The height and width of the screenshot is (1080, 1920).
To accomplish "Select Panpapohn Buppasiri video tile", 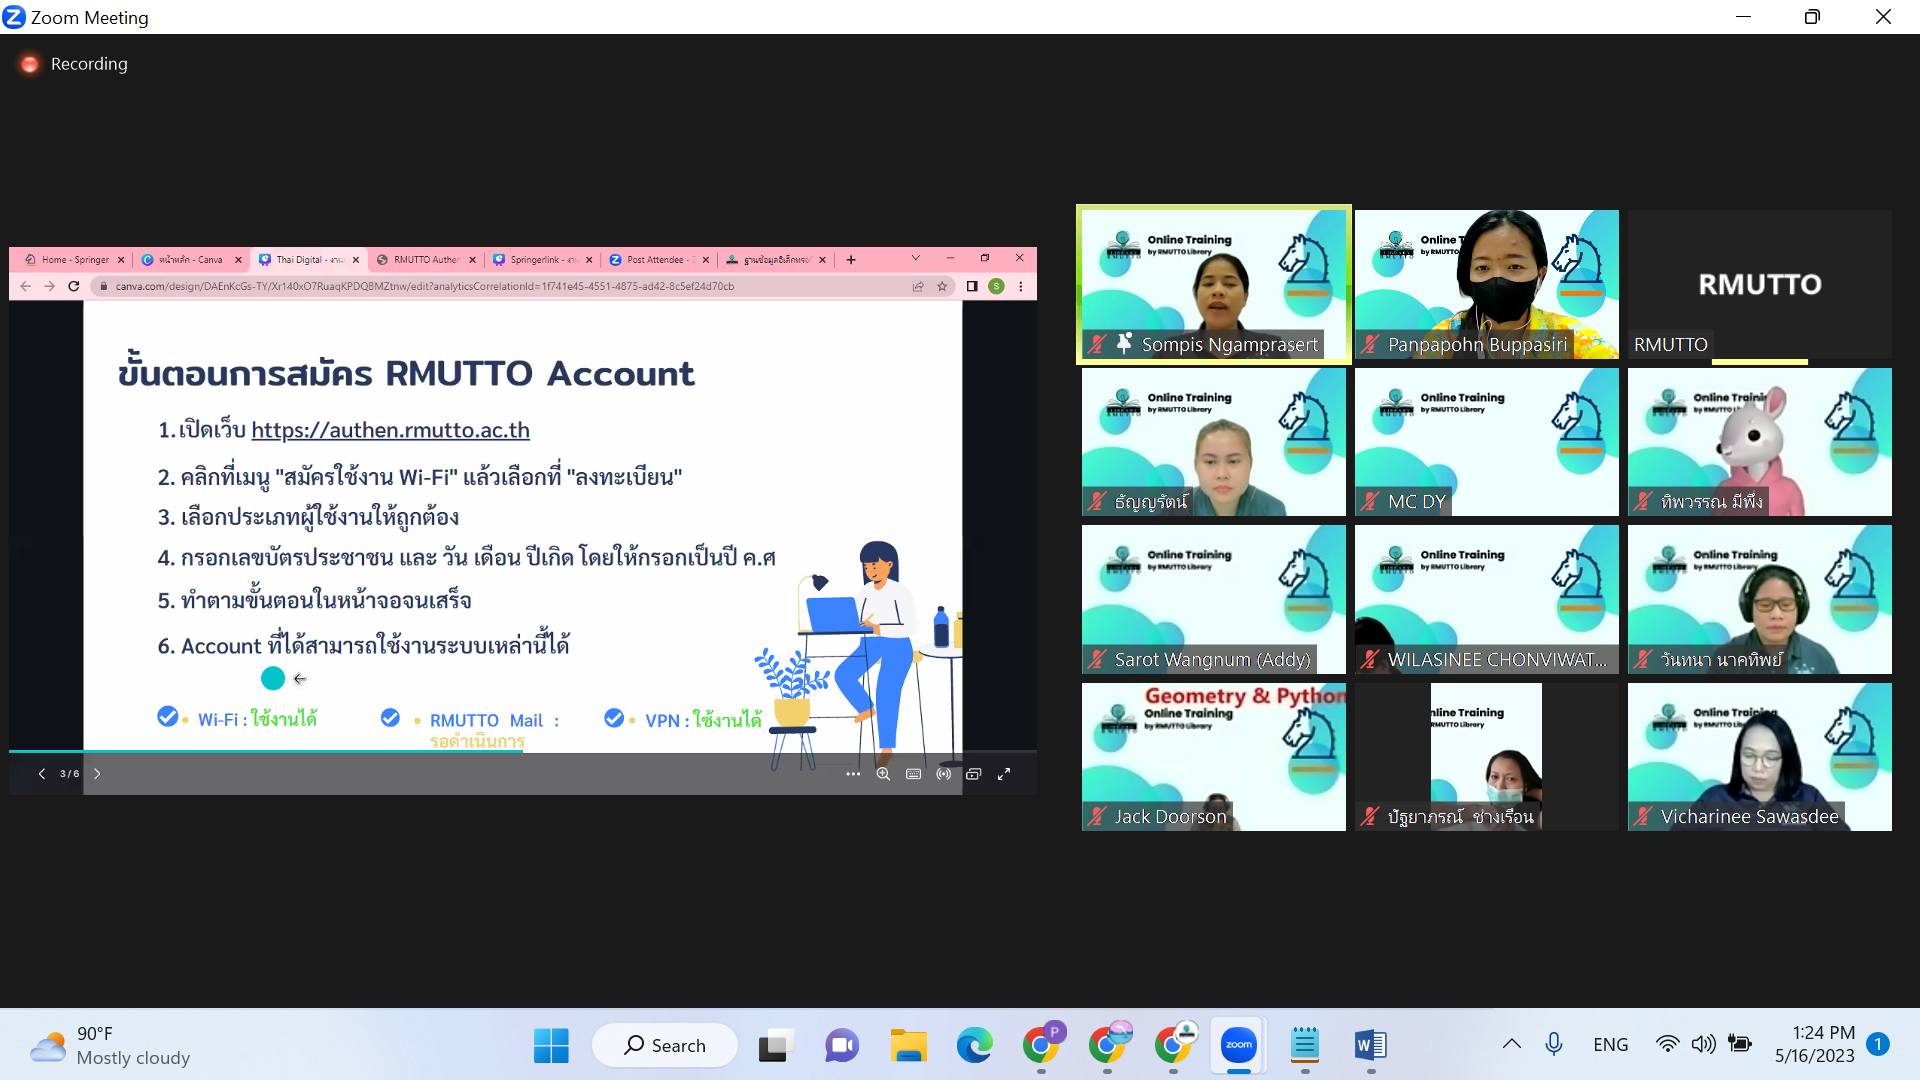I will (x=1487, y=284).
